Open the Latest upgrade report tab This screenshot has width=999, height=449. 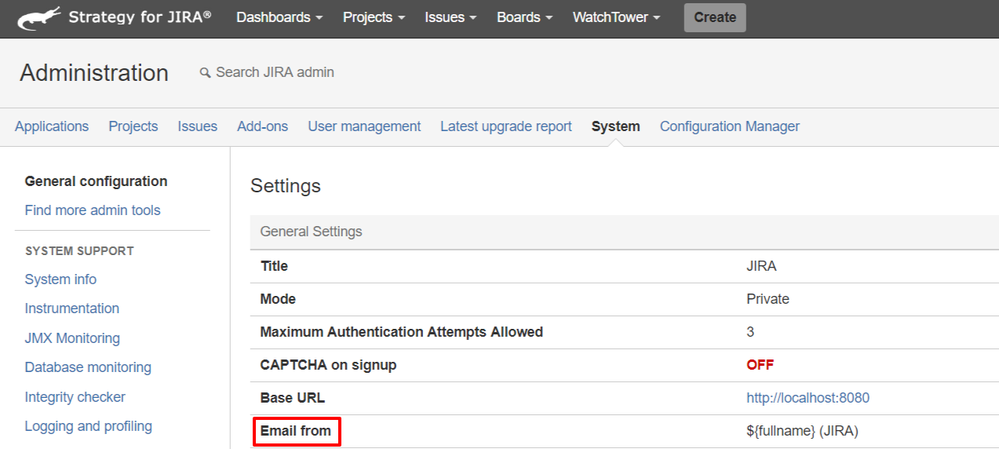pos(506,126)
